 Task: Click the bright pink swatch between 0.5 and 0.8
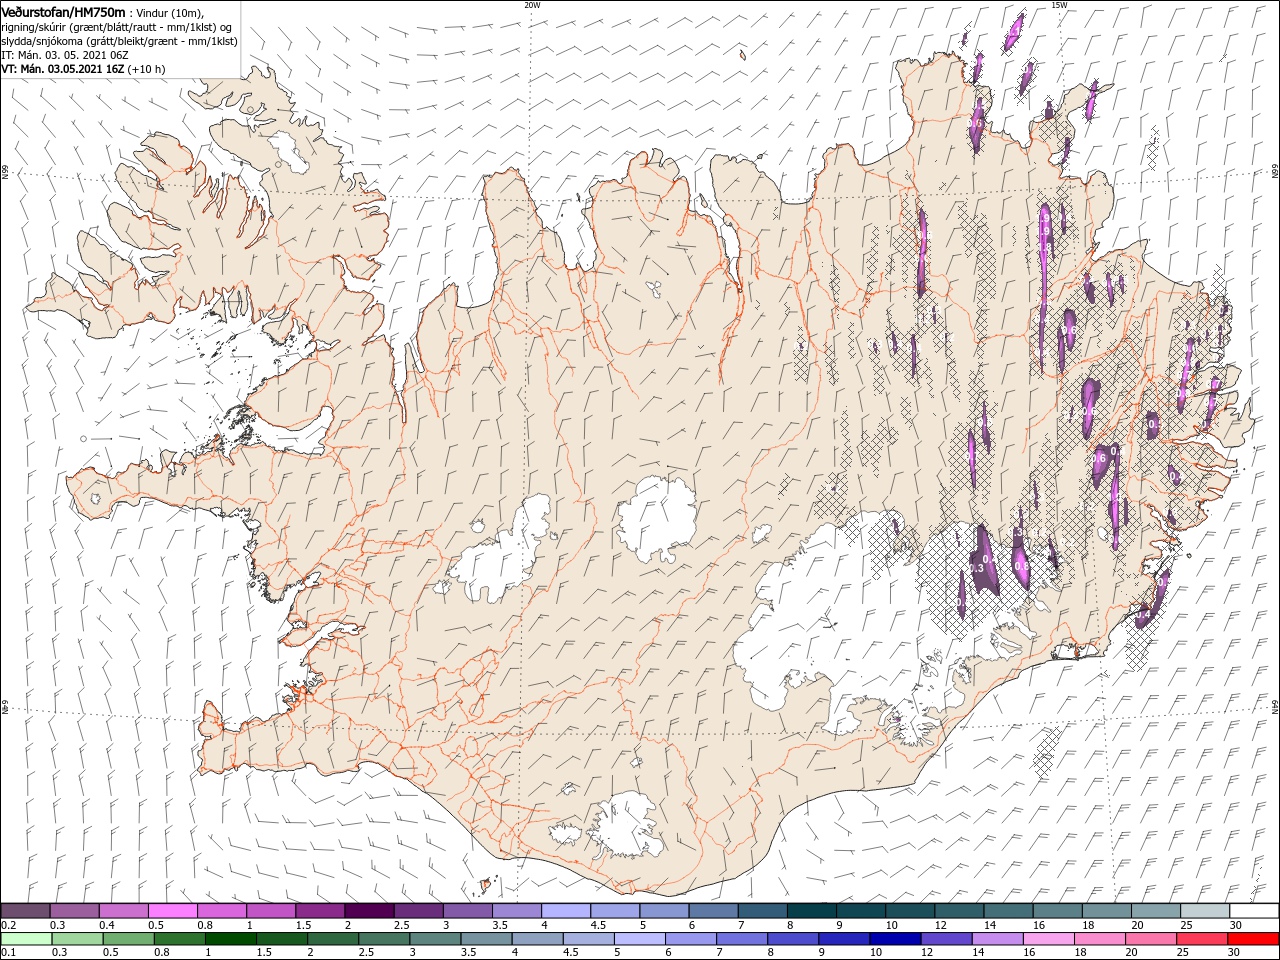point(172,911)
